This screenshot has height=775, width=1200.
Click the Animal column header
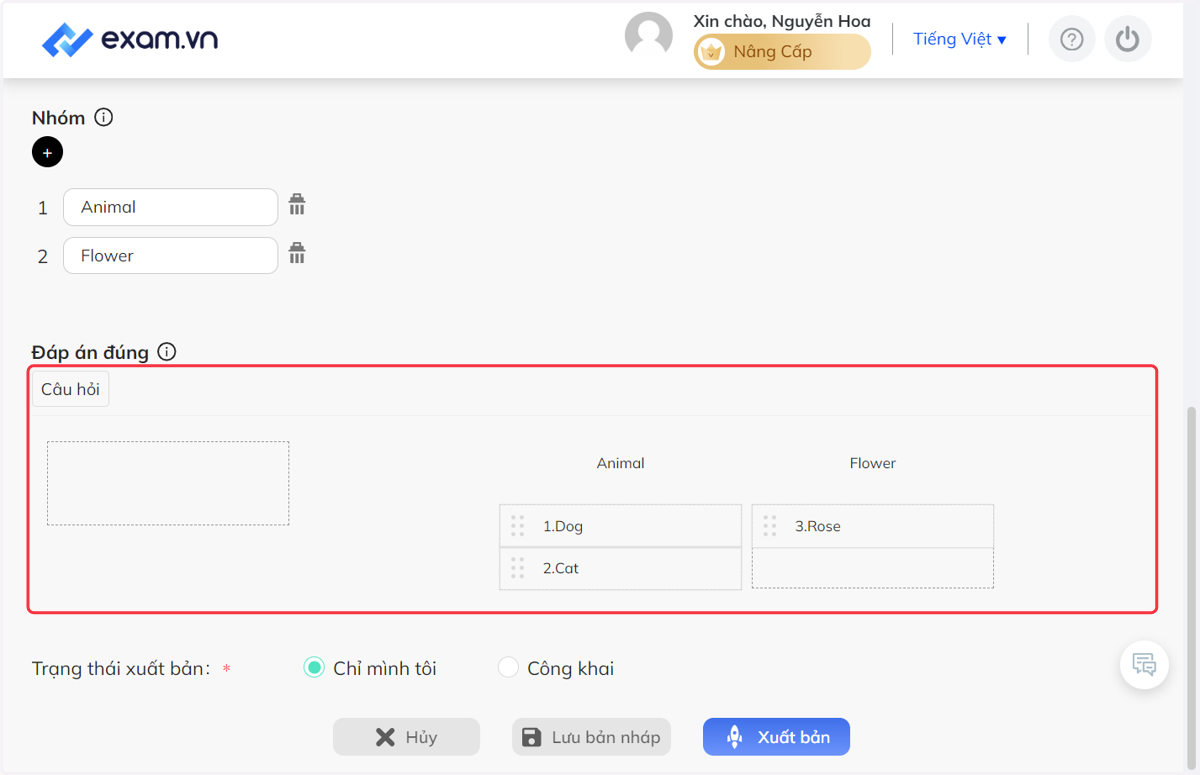620,463
